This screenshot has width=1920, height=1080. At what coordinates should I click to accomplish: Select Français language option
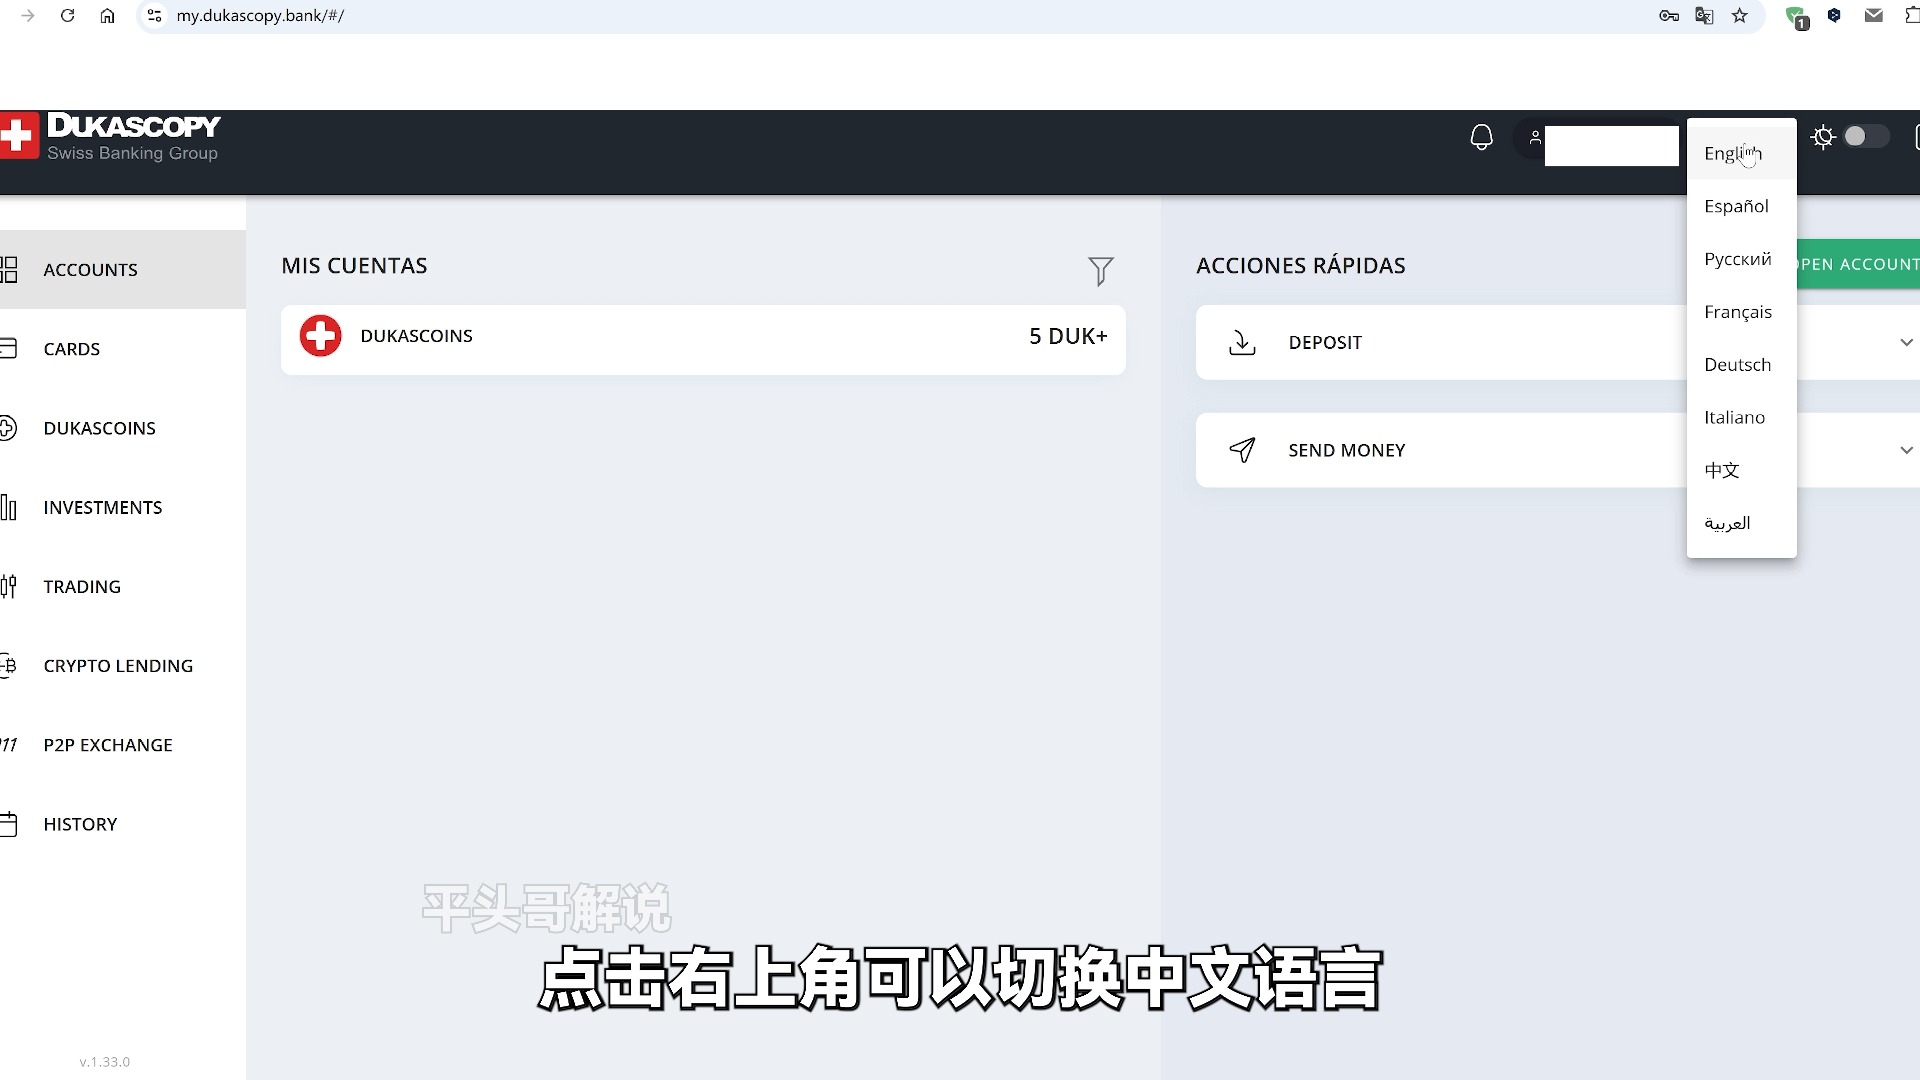(1741, 312)
